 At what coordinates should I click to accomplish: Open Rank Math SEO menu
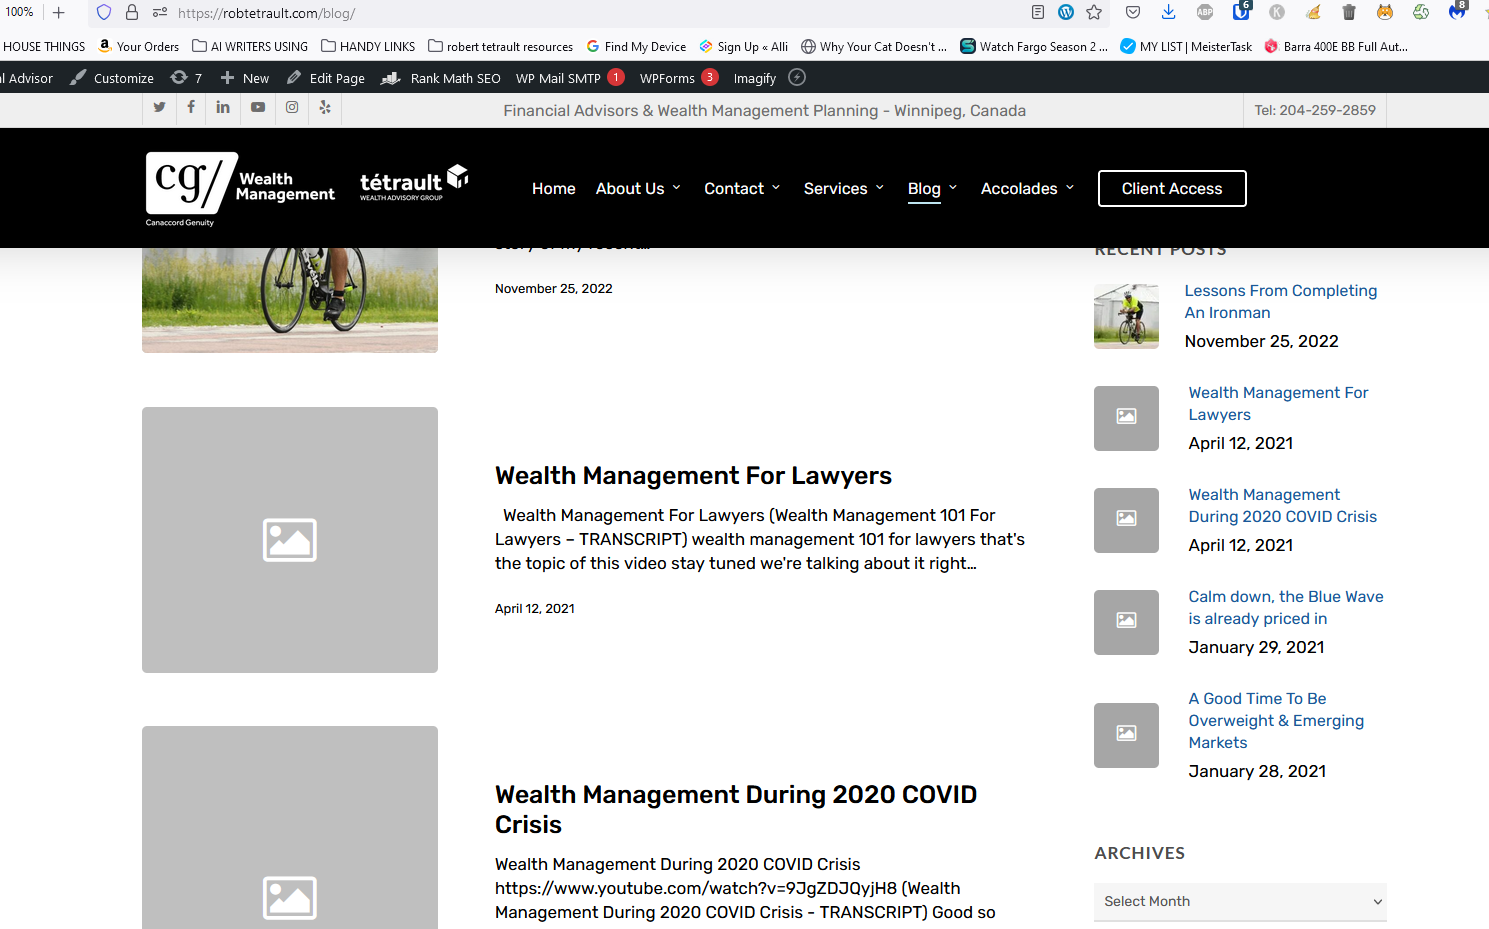[x=440, y=77]
